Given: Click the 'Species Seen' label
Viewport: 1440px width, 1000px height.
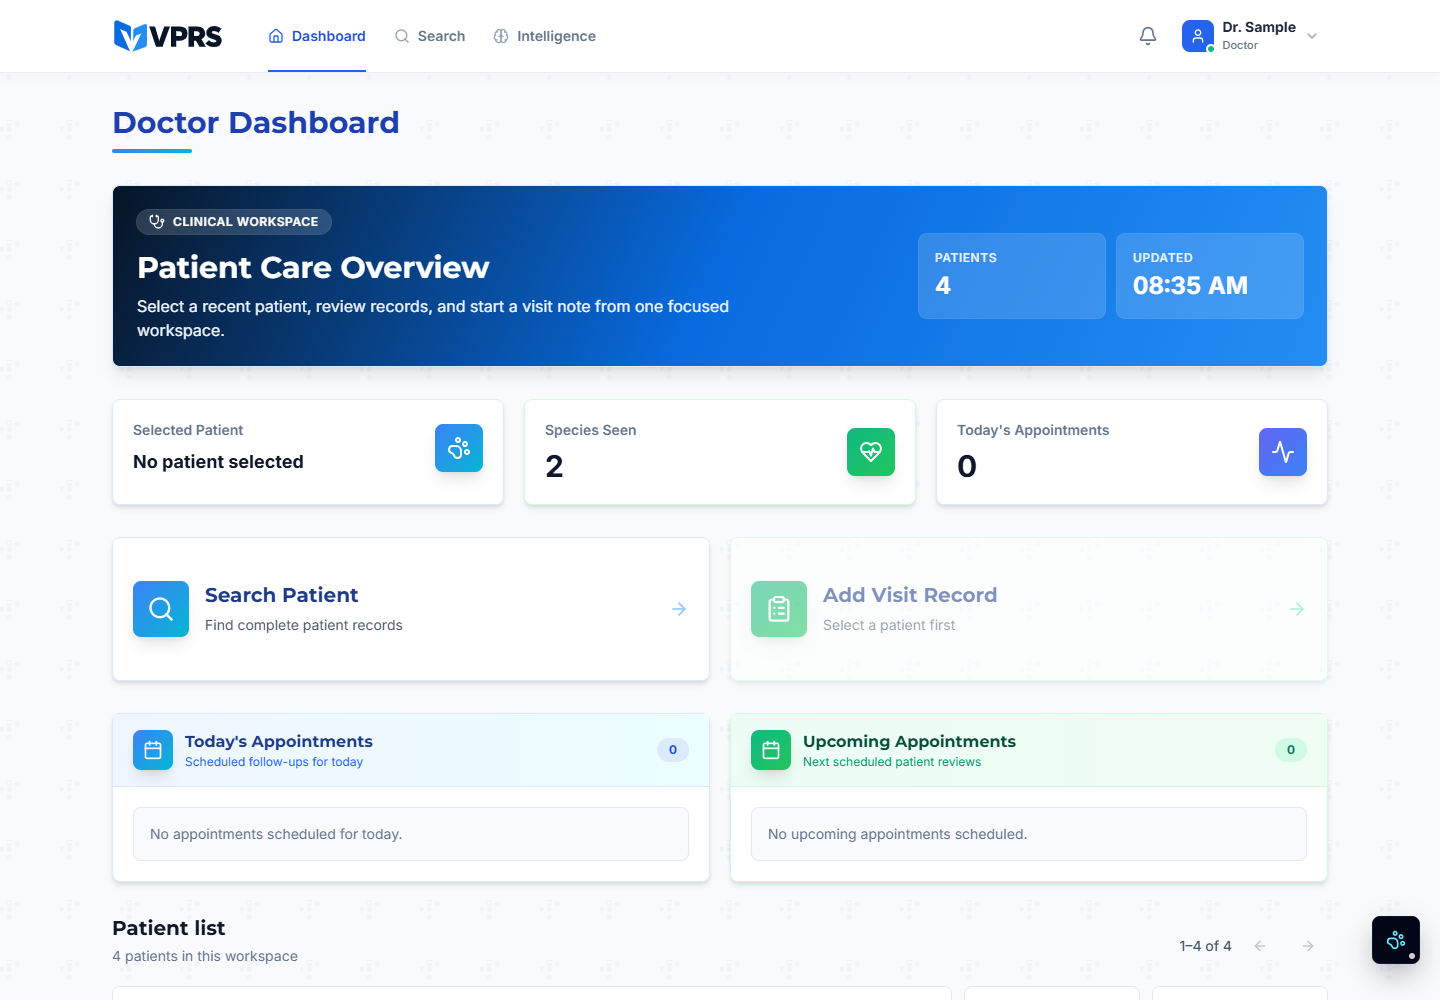Looking at the screenshot, I should coord(591,430).
